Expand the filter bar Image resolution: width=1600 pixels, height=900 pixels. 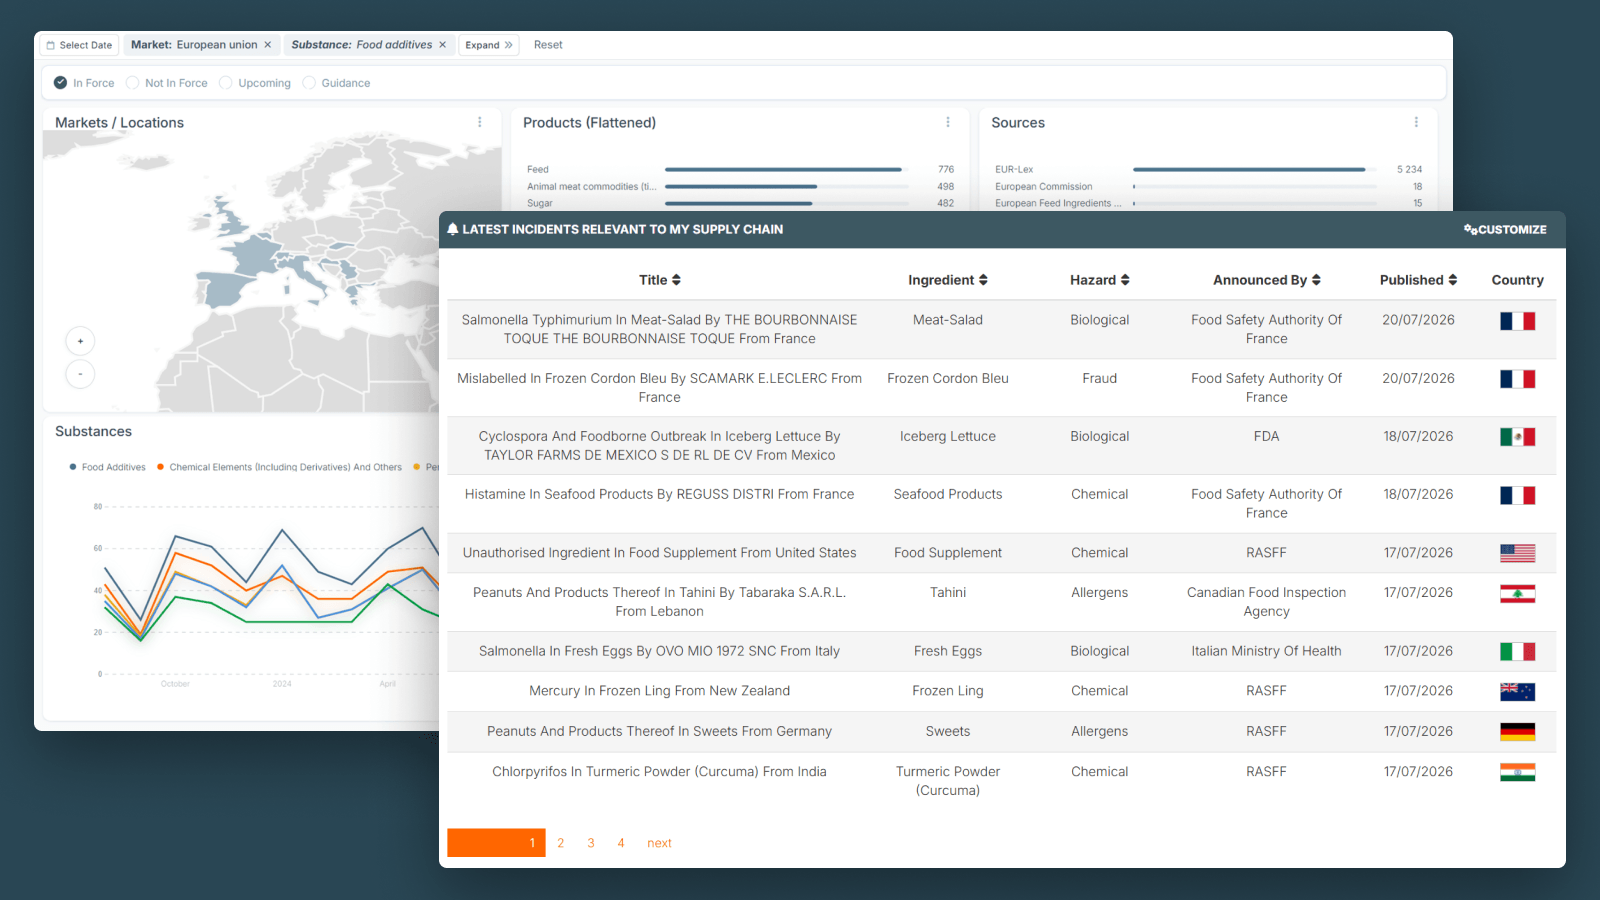(x=489, y=45)
